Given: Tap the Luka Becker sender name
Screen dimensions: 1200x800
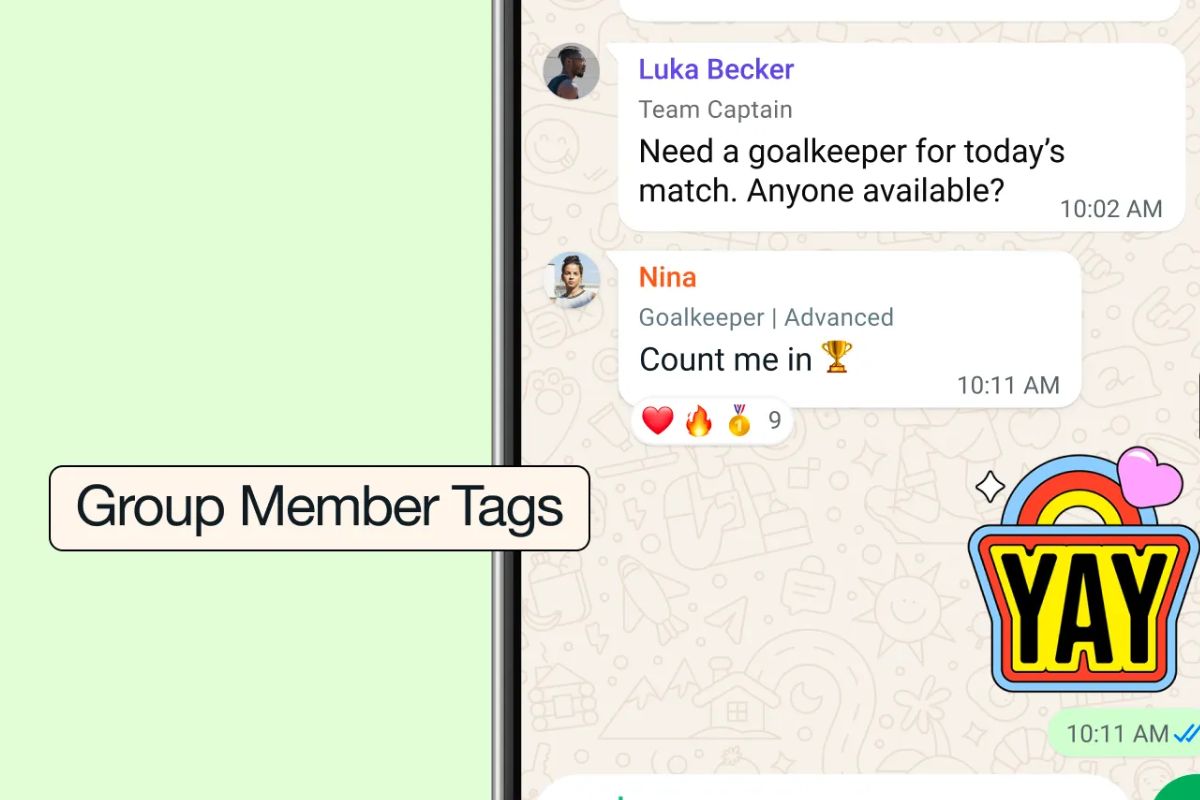Looking at the screenshot, I should 716,70.
